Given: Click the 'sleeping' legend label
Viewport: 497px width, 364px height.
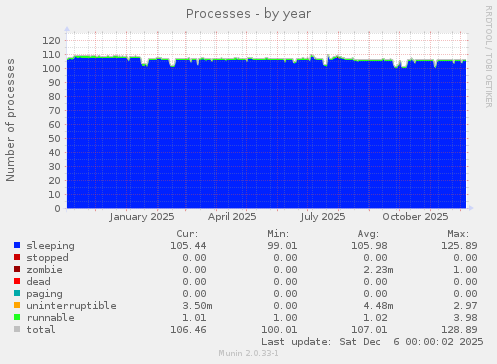Looking at the screenshot, I should coord(50,246).
